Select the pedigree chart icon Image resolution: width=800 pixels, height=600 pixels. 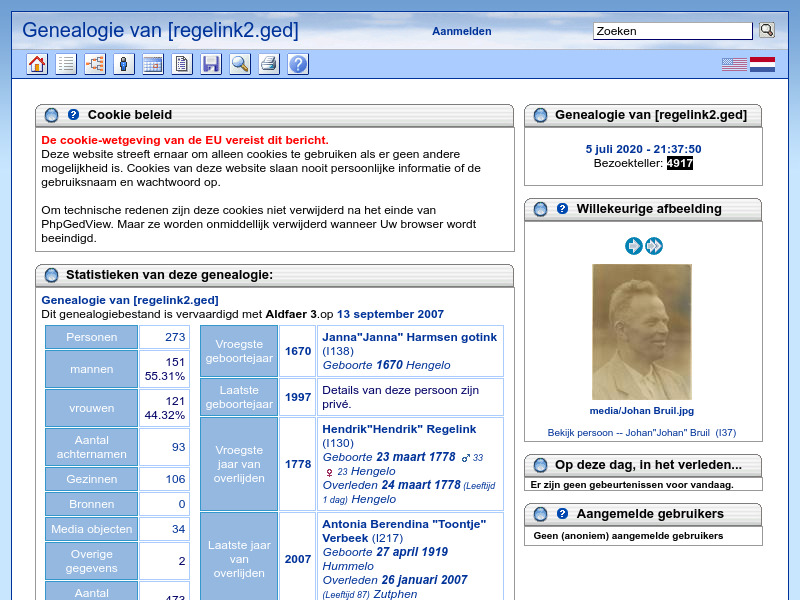click(94, 64)
